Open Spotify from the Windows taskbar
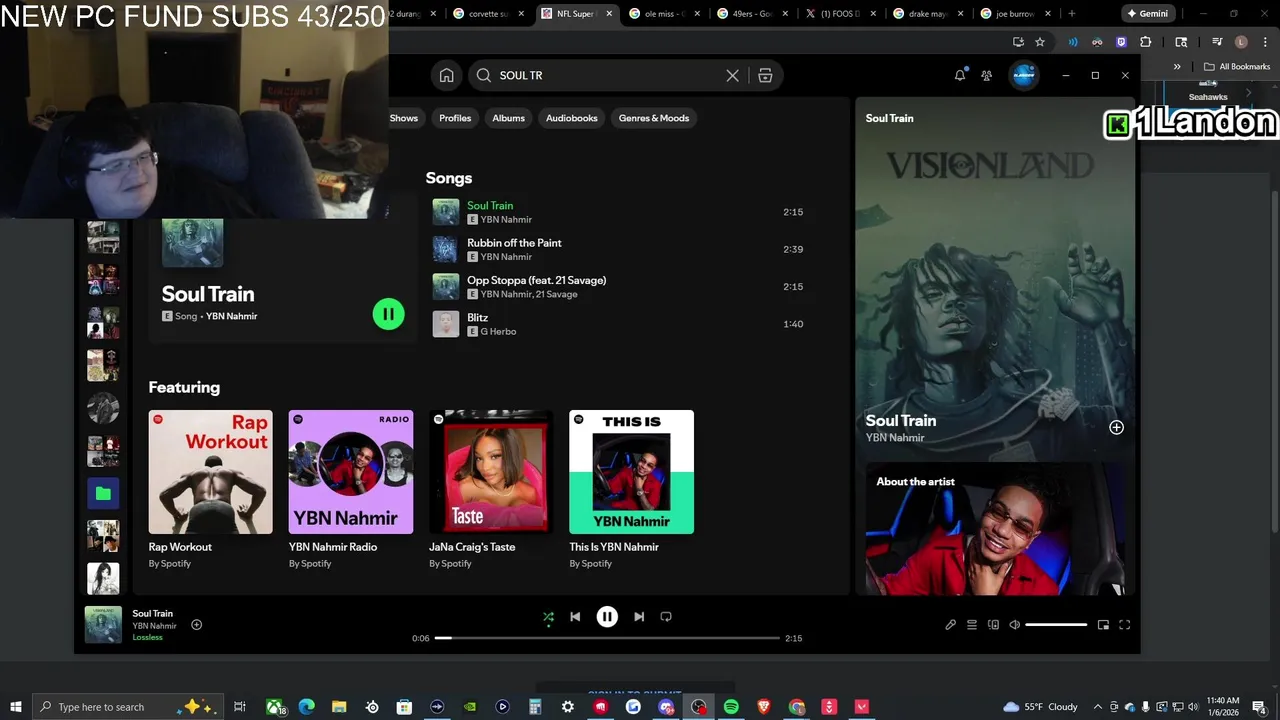The height and width of the screenshot is (720, 1280). coord(731,707)
